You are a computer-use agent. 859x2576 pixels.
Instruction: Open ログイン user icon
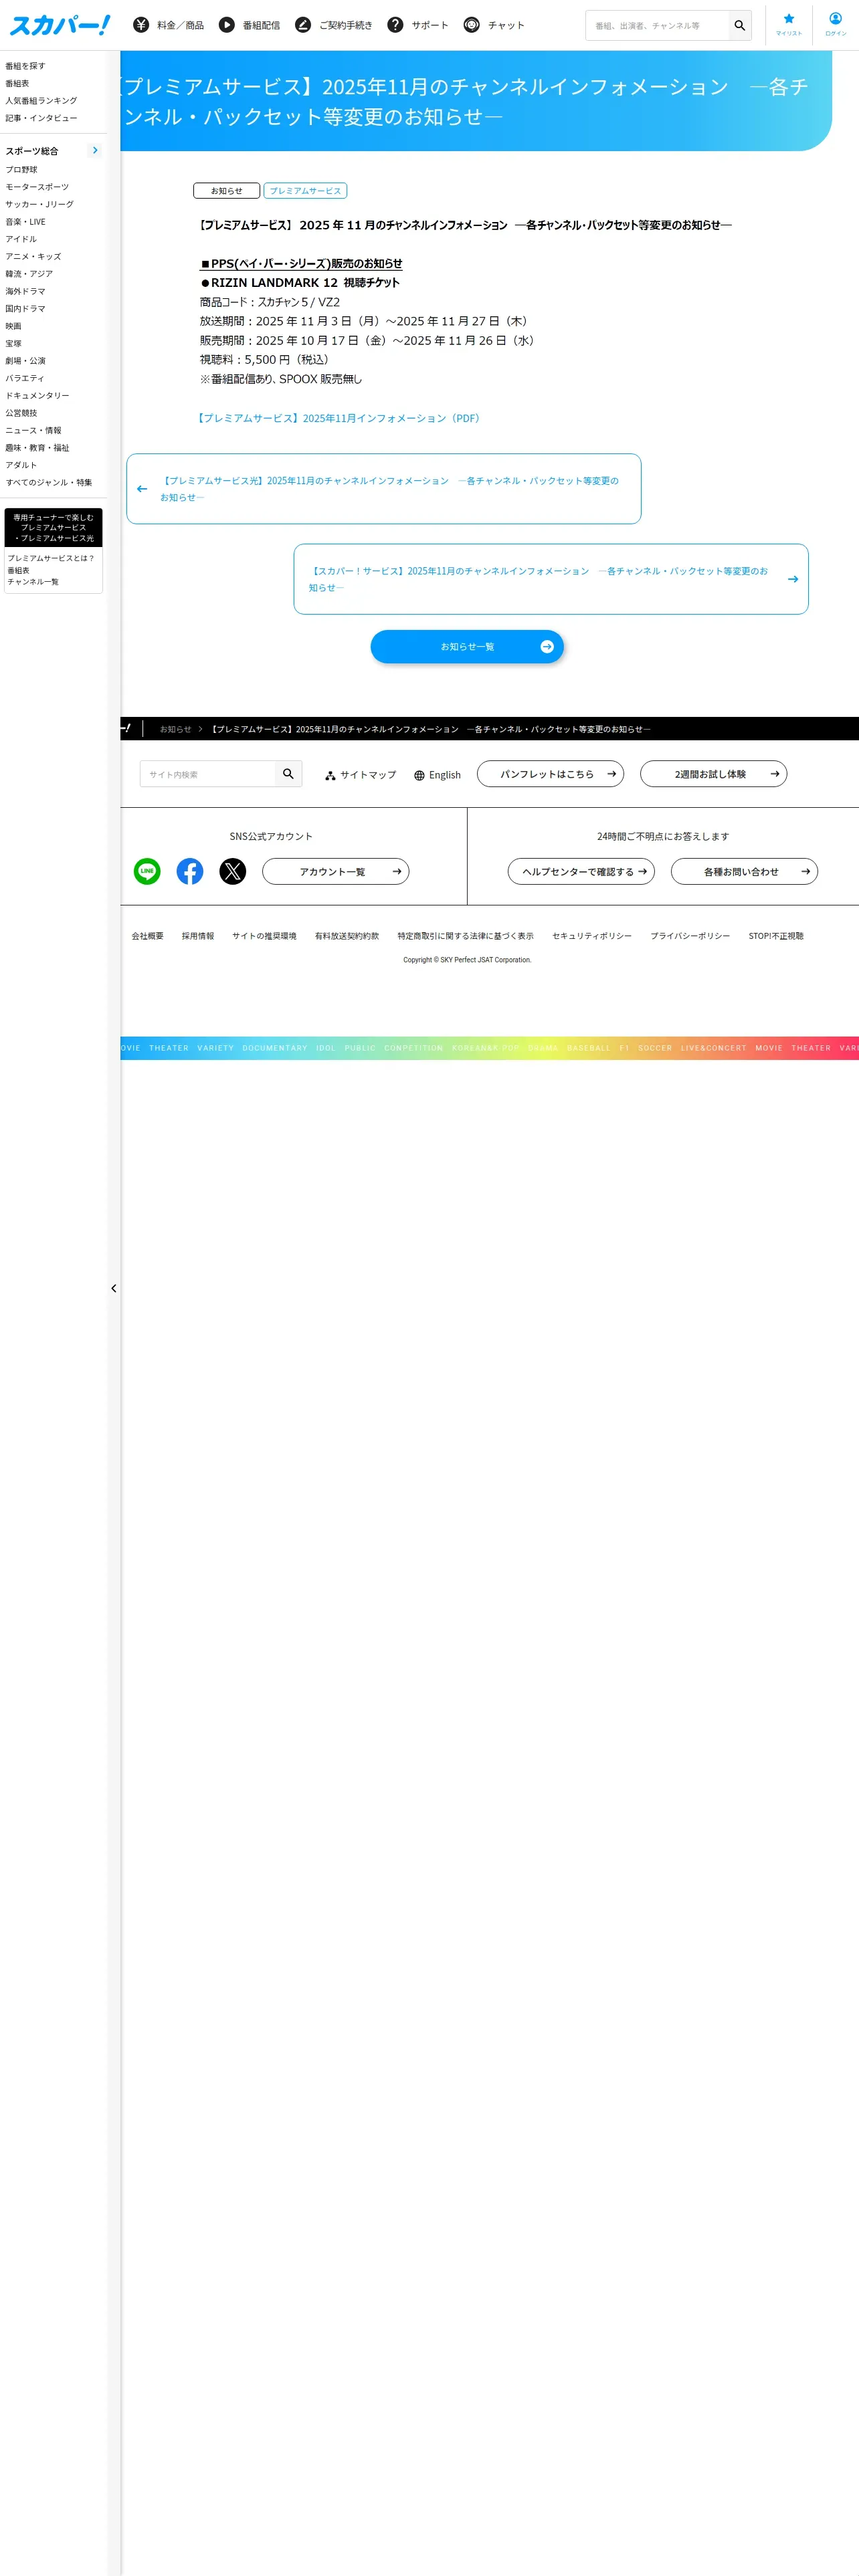click(x=835, y=19)
